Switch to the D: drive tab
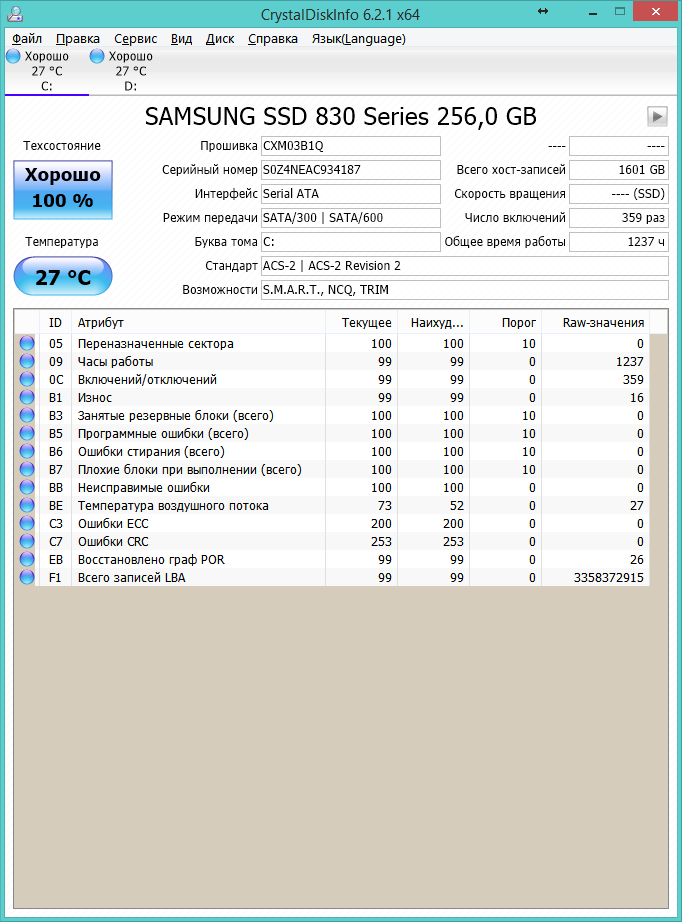 [131, 71]
